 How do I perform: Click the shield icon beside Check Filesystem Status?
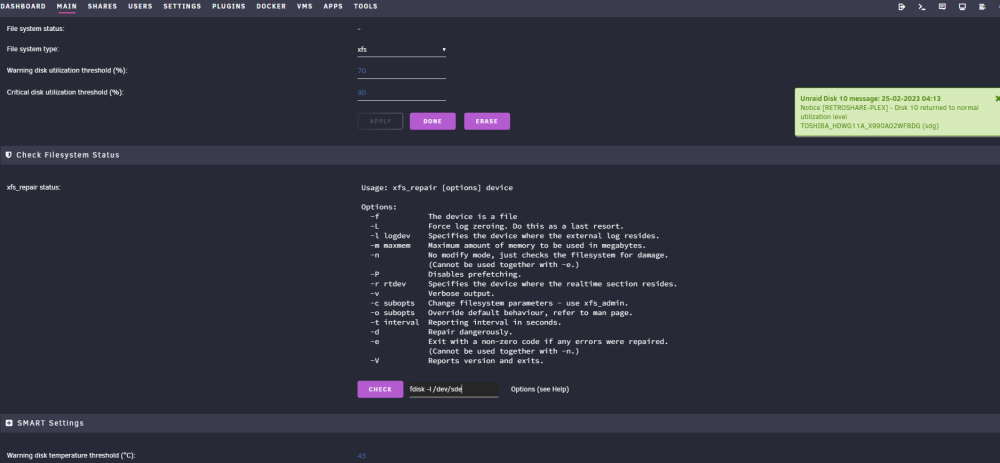[9, 155]
